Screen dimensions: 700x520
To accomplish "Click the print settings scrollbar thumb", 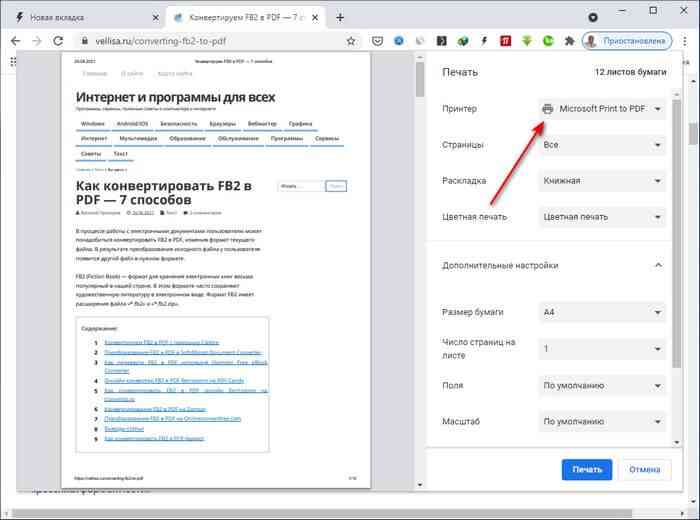I will point(676,232).
